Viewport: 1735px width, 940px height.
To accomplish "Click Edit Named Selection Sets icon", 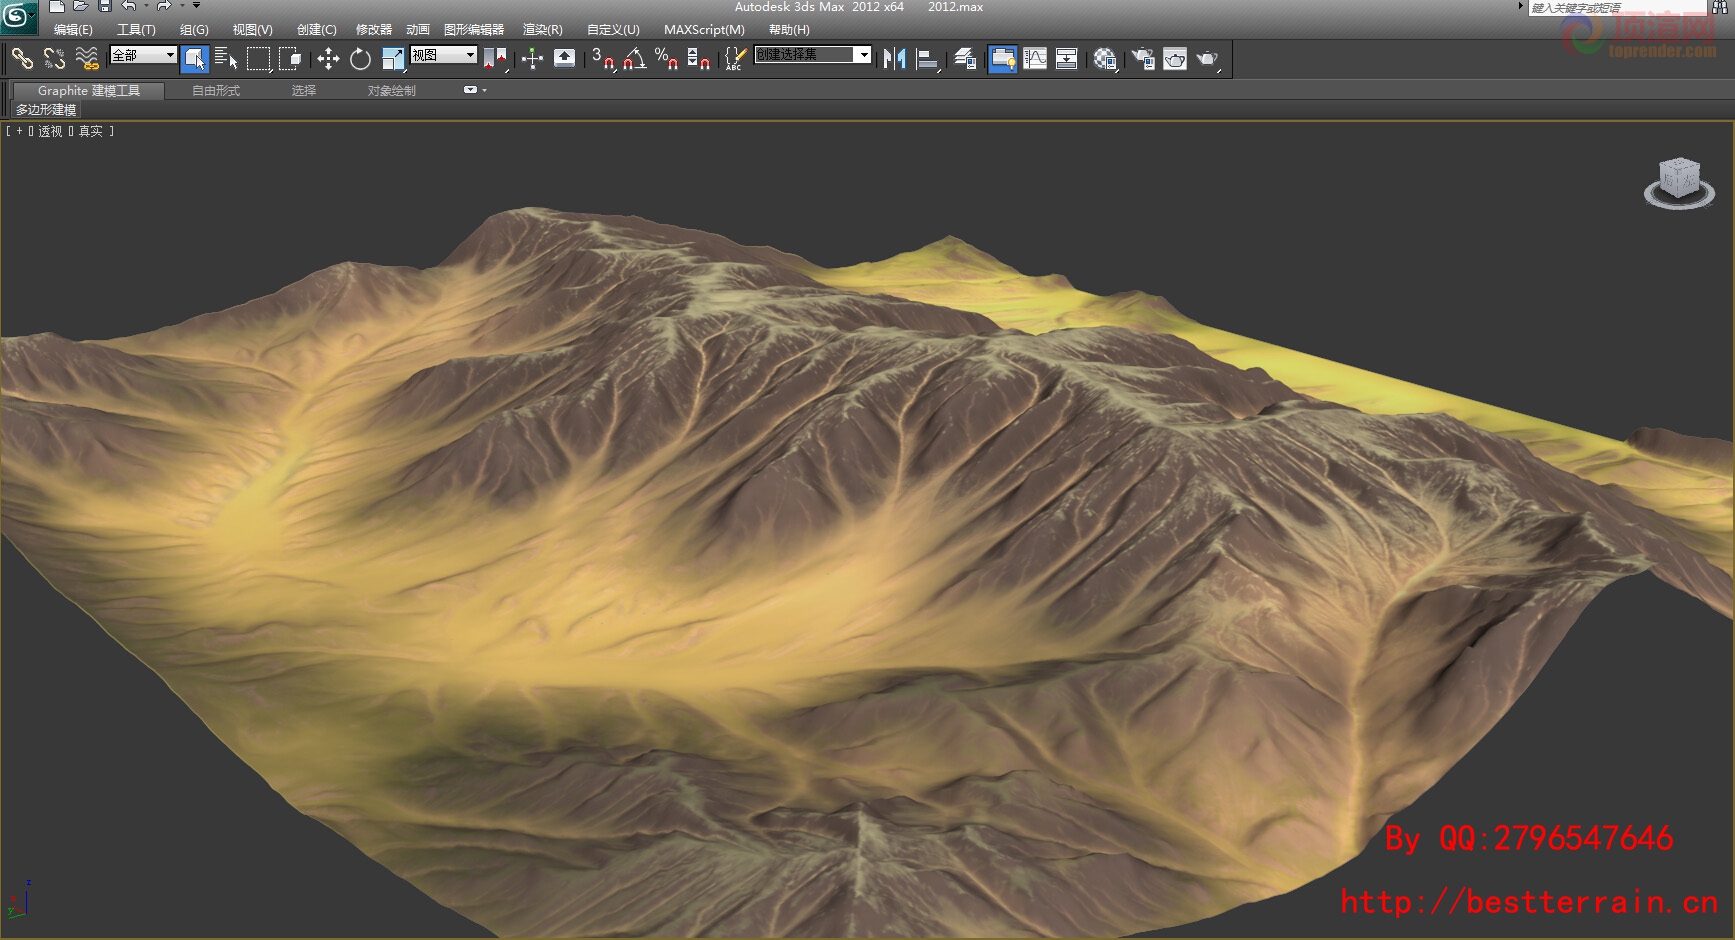I will (x=735, y=59).
